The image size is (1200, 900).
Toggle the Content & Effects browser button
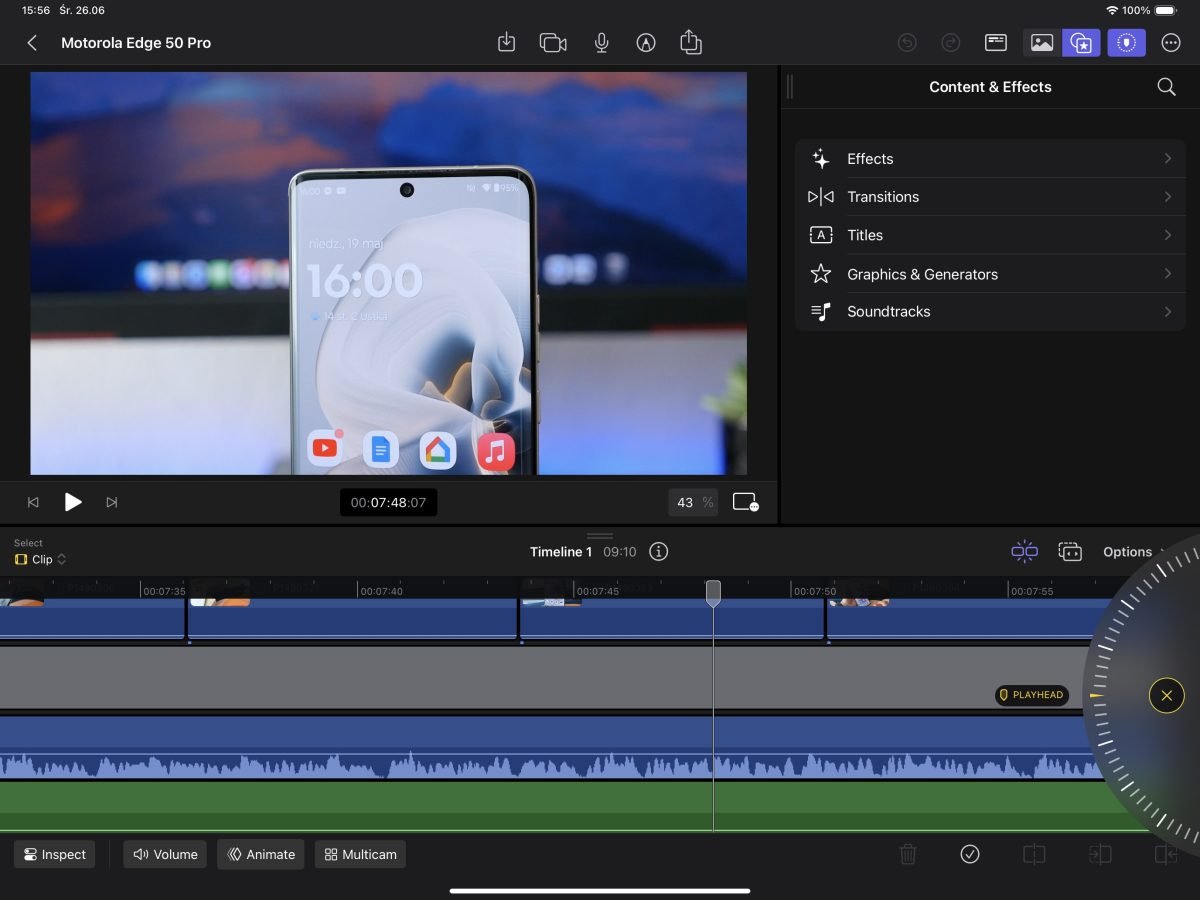pos(1081,43)
